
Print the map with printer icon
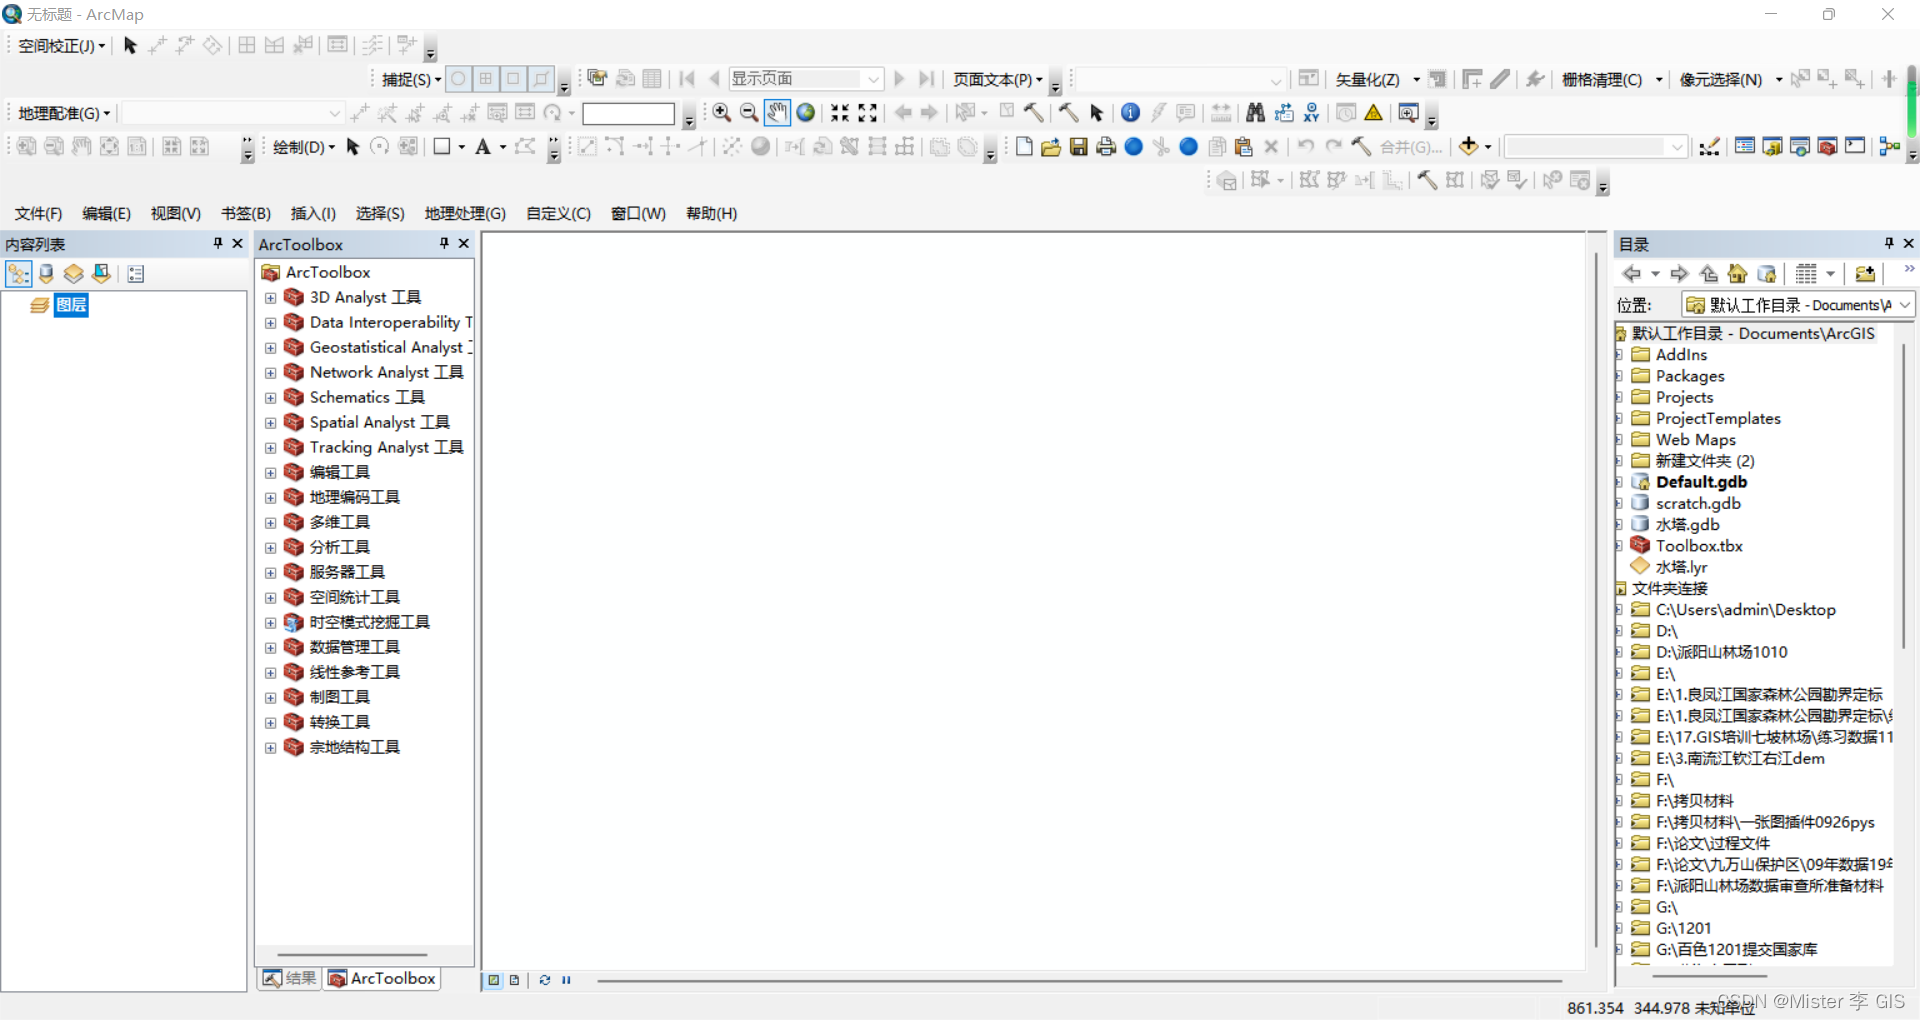pyautogui.click(x=1106, y=147)
